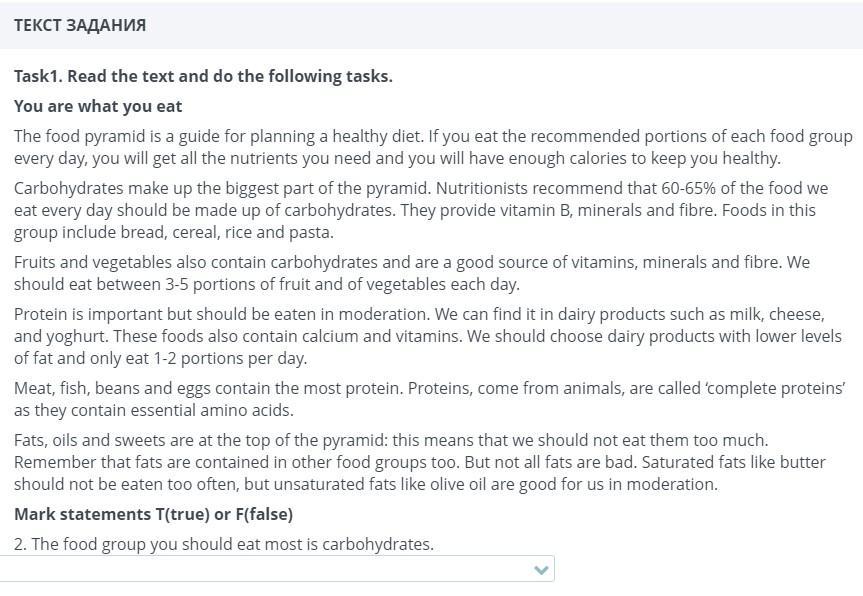Click the paragraph about the food pyramid guide

(x=433, y=147)
